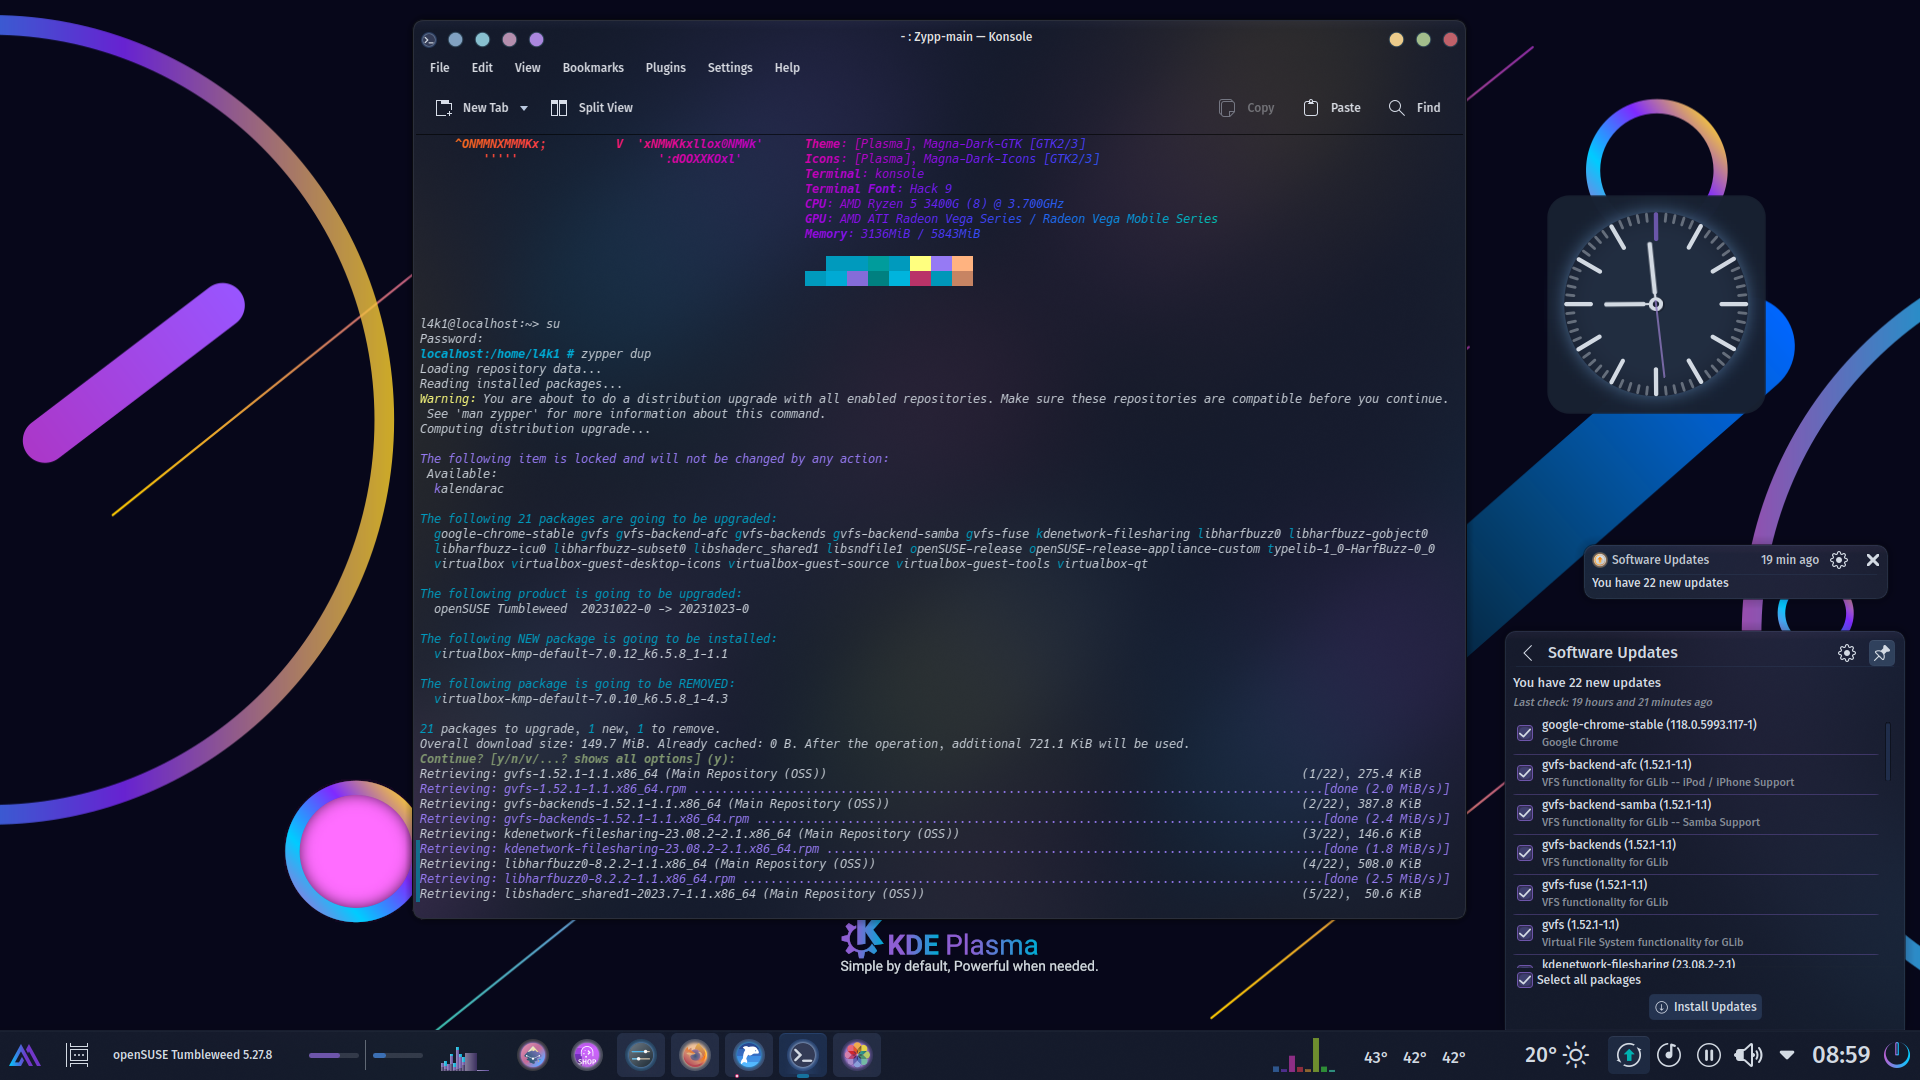The width and height of the screenshot is (1920, 1080).
Task: Click the Software Updates list scrollbar
Action: coord(1888,753)
